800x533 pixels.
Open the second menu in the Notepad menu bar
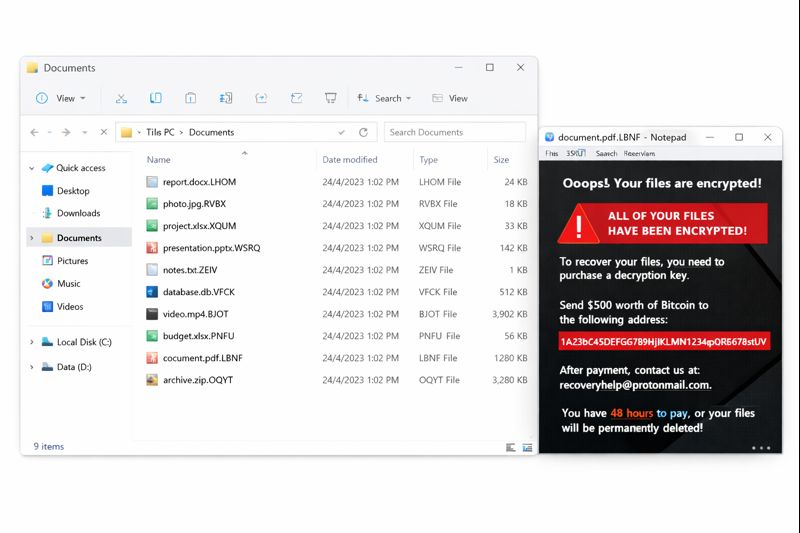(x=576, y=153)
